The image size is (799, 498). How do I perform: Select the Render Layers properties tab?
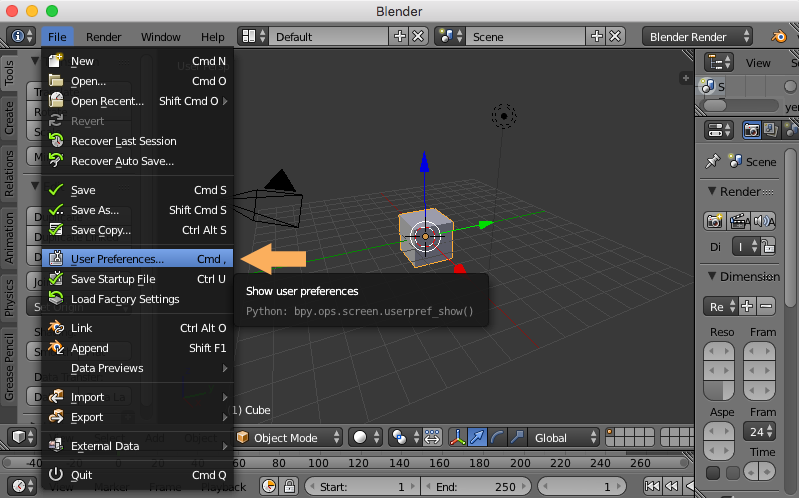point(770,129)
